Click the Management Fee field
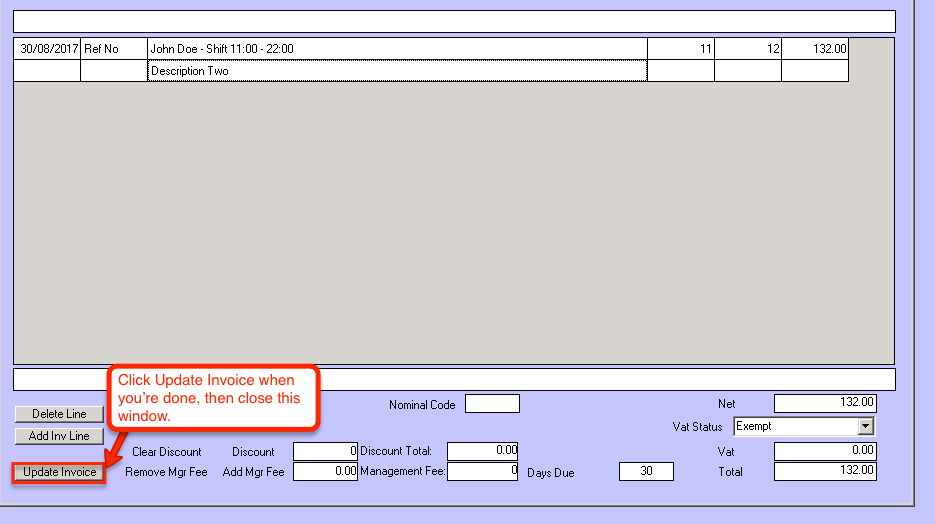 tap(482, 471)
